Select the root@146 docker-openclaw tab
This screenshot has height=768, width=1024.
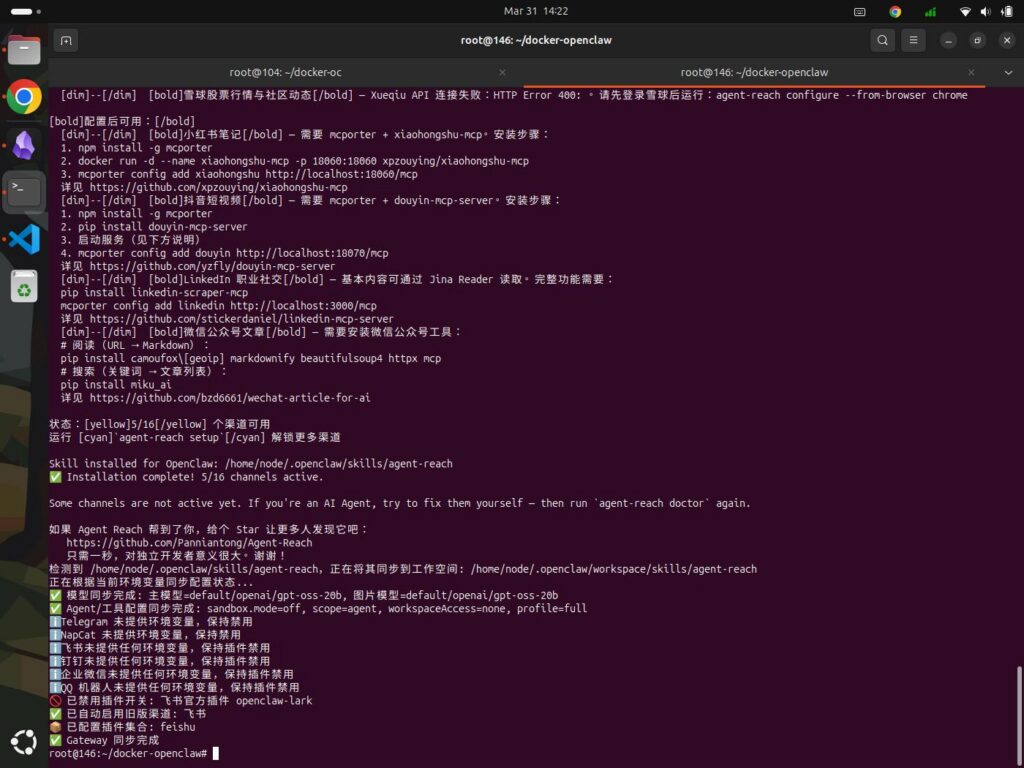pos(754,72)
